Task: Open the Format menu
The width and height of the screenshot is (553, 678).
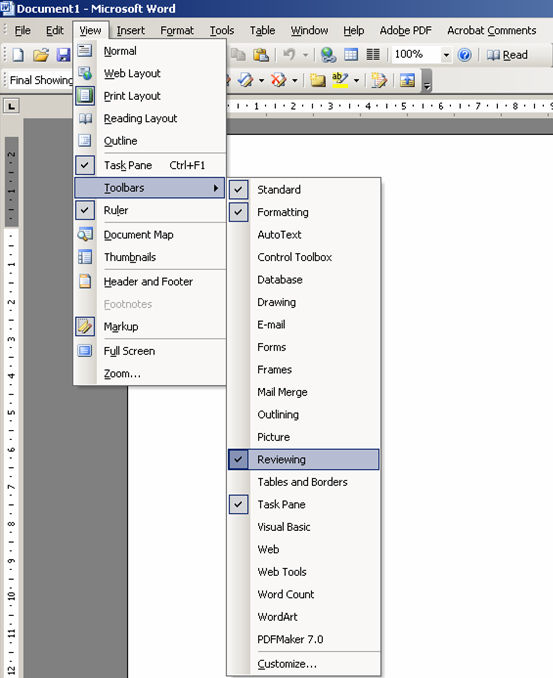Action: [177, 31]
